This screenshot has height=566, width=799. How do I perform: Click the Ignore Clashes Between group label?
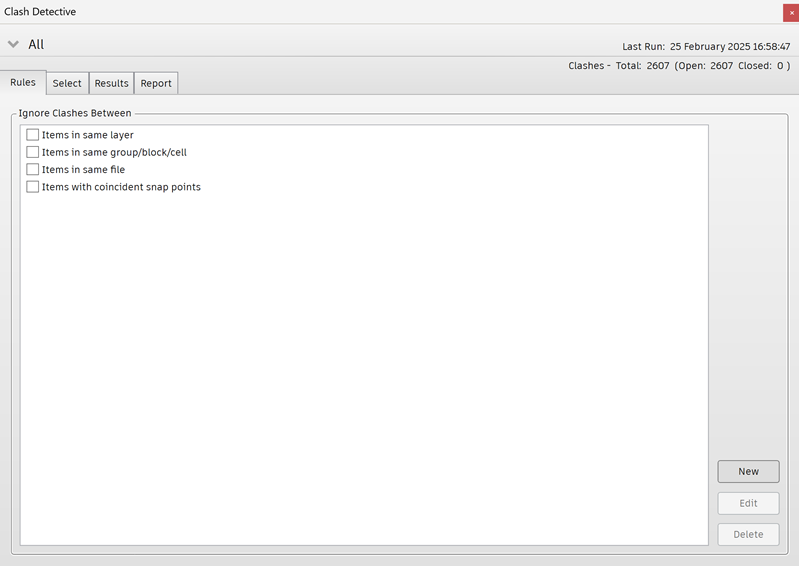(x=75, y=113)
